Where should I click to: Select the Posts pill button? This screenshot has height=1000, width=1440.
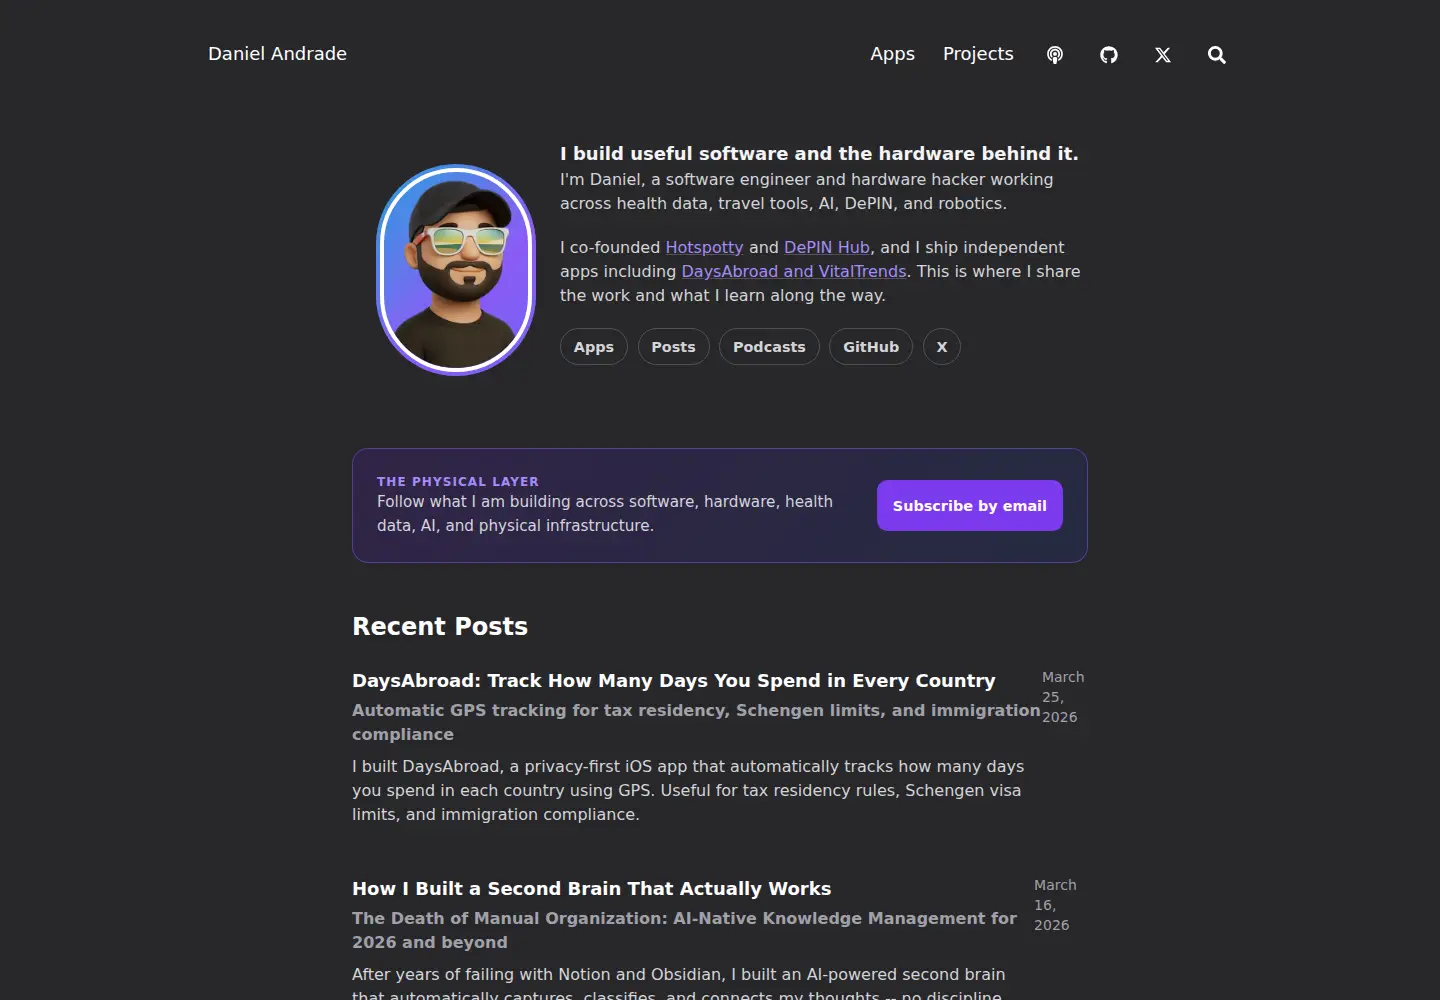point(673,347)
